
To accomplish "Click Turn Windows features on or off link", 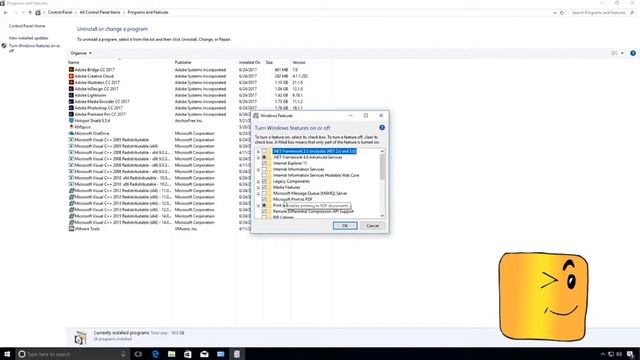I will (x=34, y=48).
